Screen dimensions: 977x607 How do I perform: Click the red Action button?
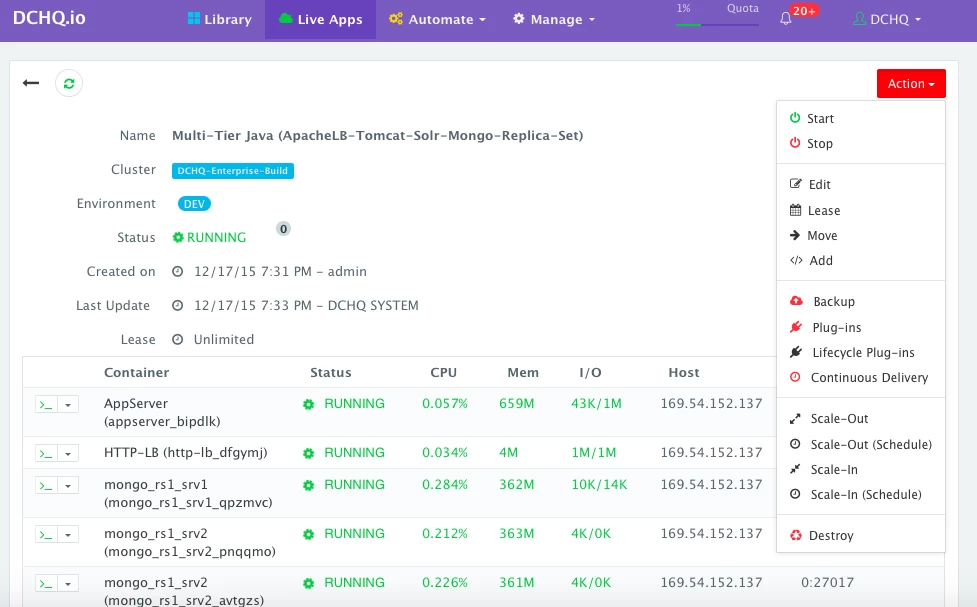click(911, 84)
